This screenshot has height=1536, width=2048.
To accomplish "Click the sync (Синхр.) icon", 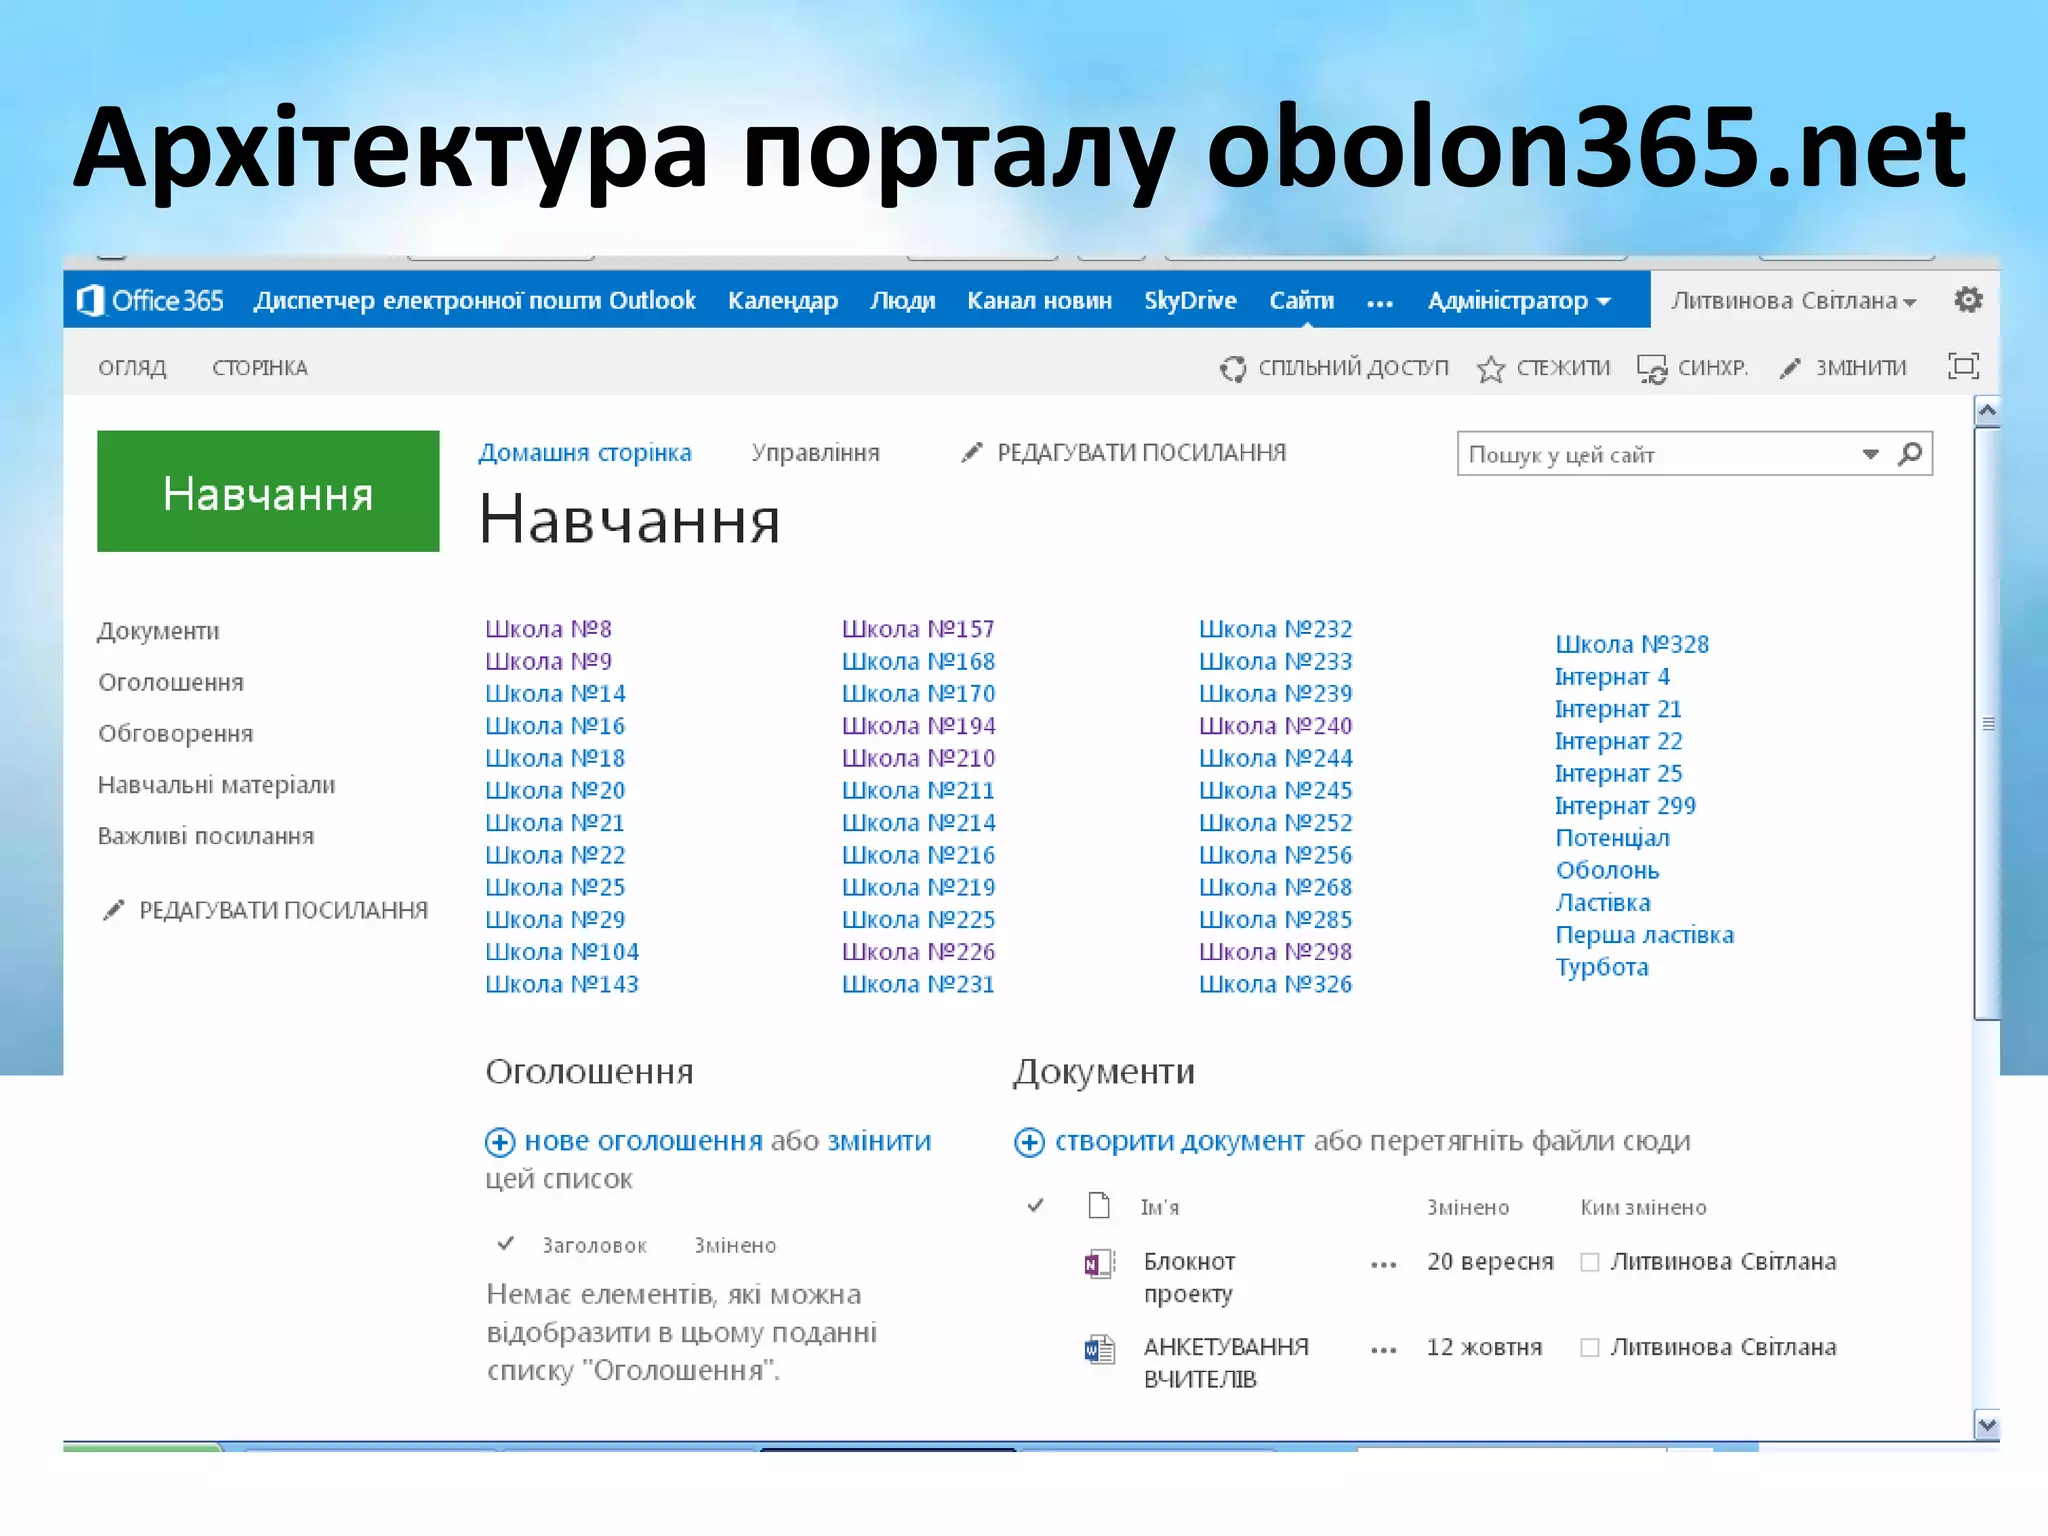I will point(1652,369).
